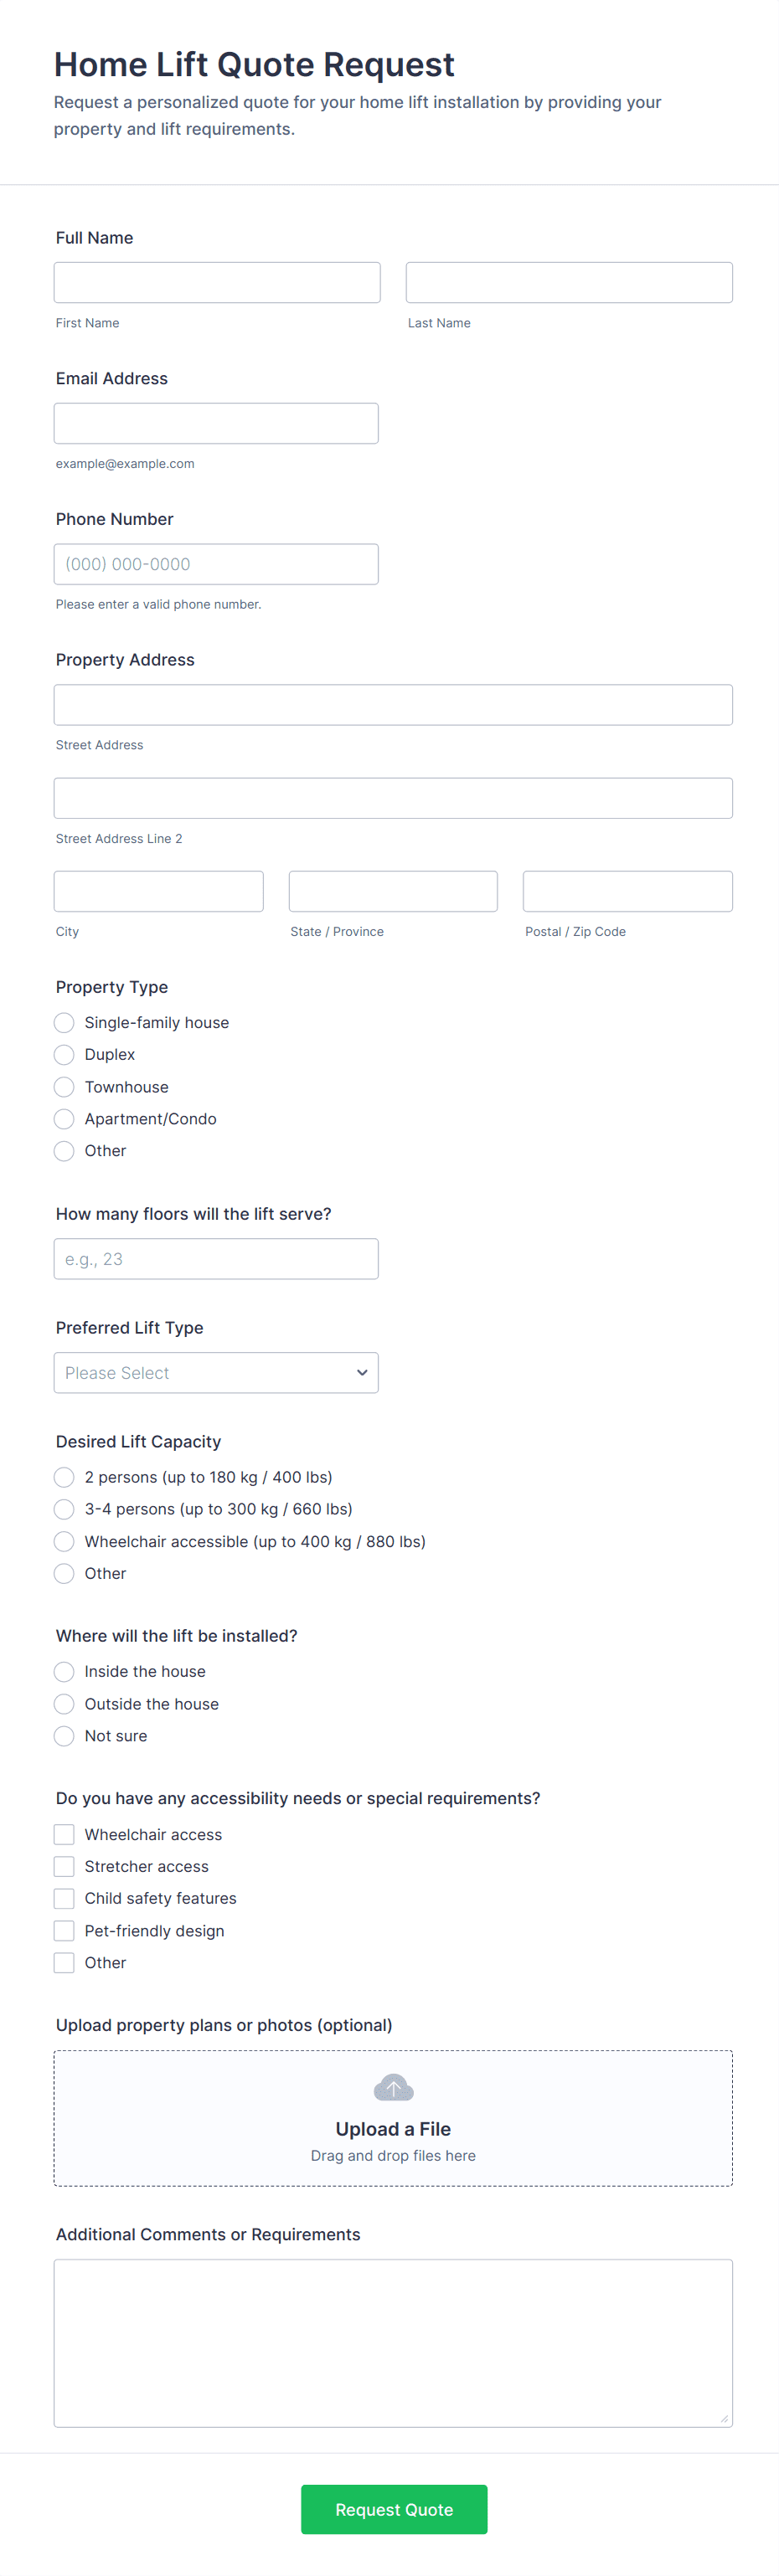Check the Wheelchair access checkbox

tap(64, 1834)
